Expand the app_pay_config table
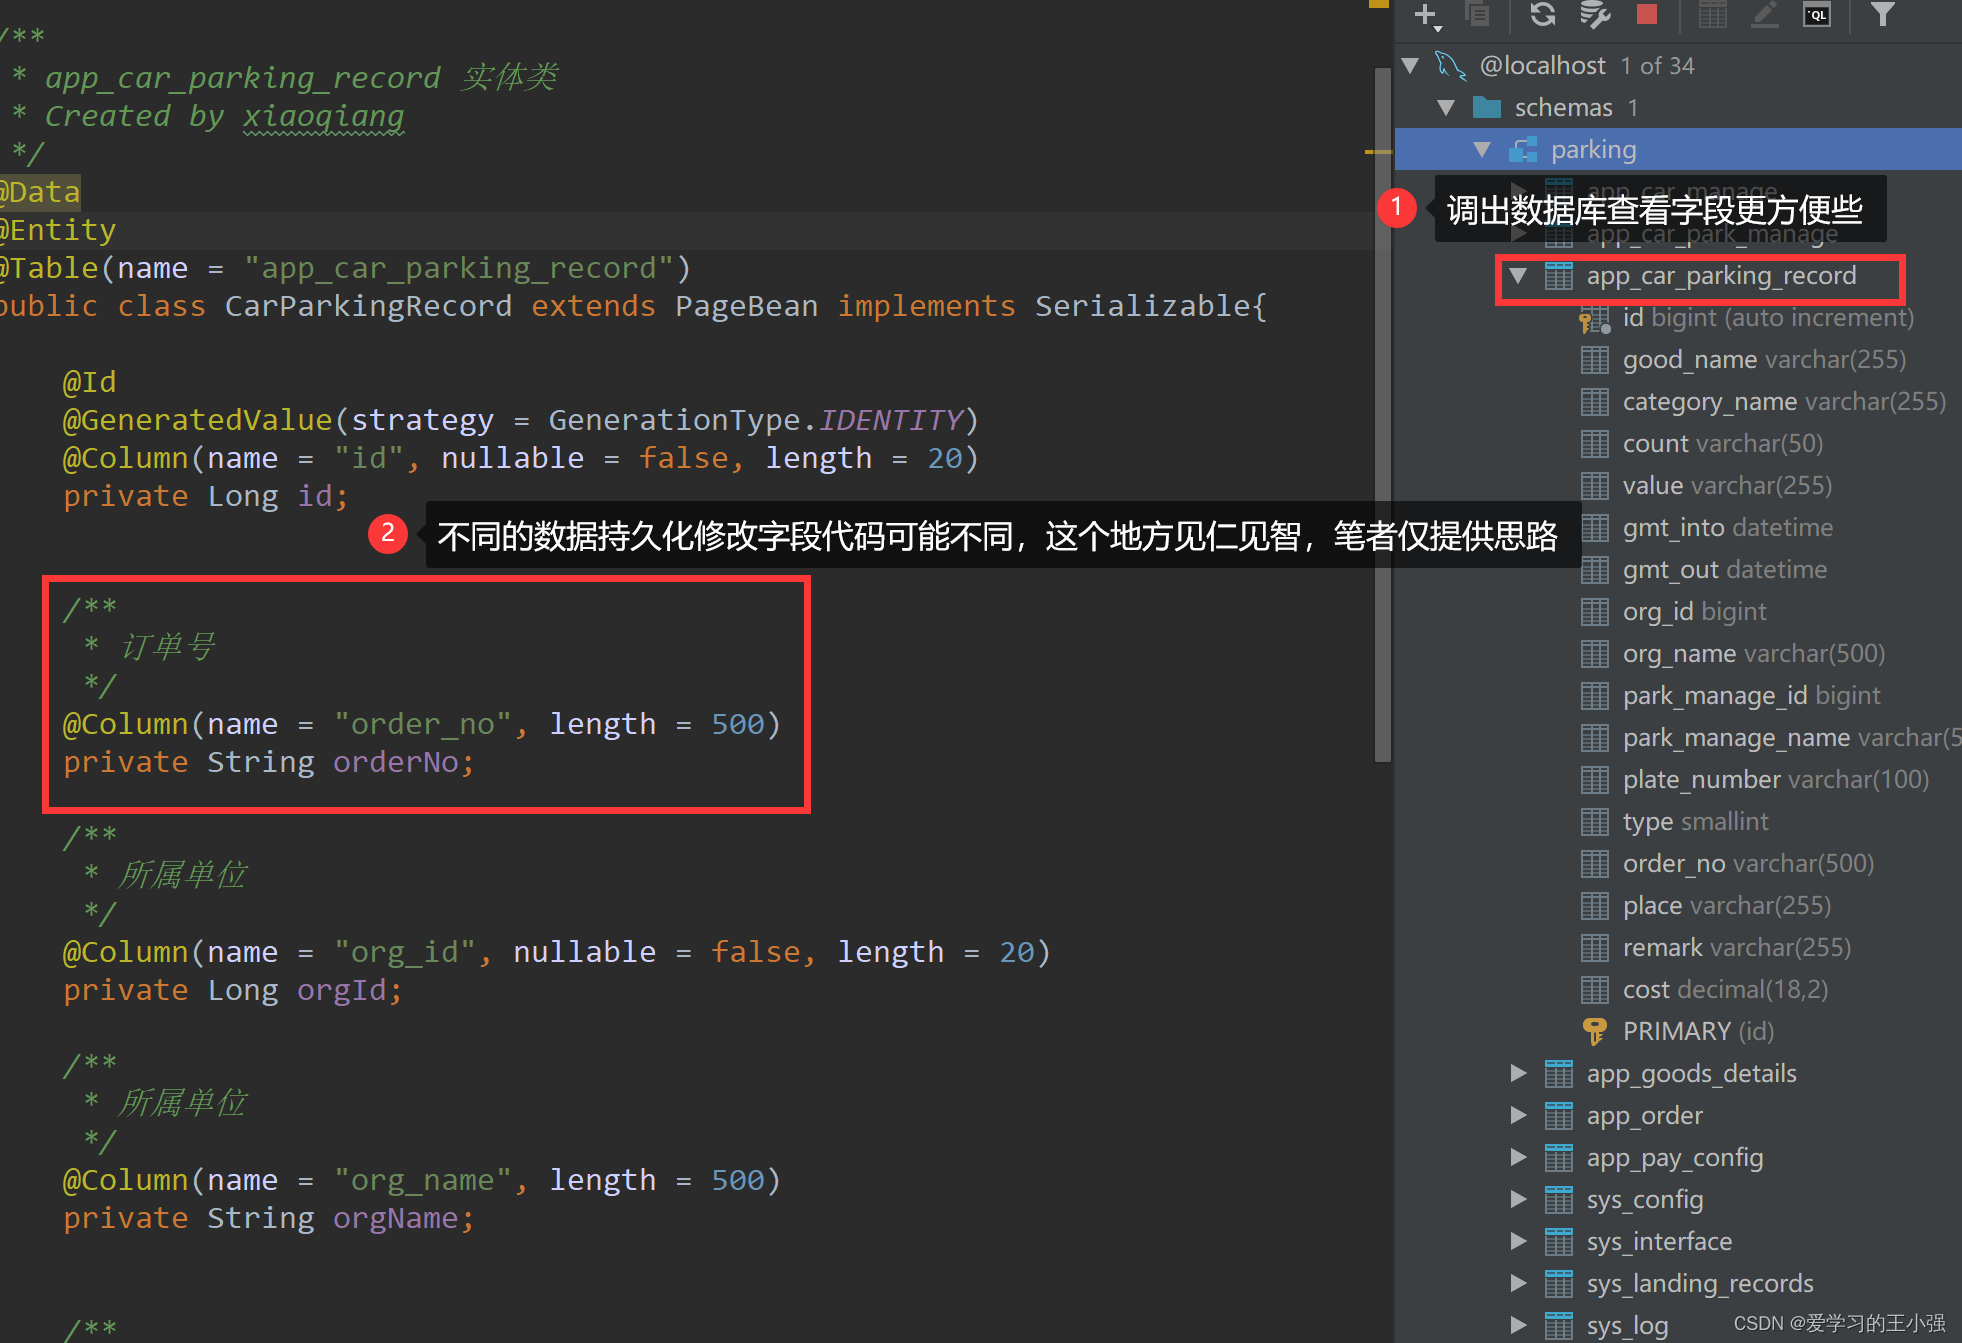The width and height of the screenshot is (1962, 1343). [x=1518, y=1158]
